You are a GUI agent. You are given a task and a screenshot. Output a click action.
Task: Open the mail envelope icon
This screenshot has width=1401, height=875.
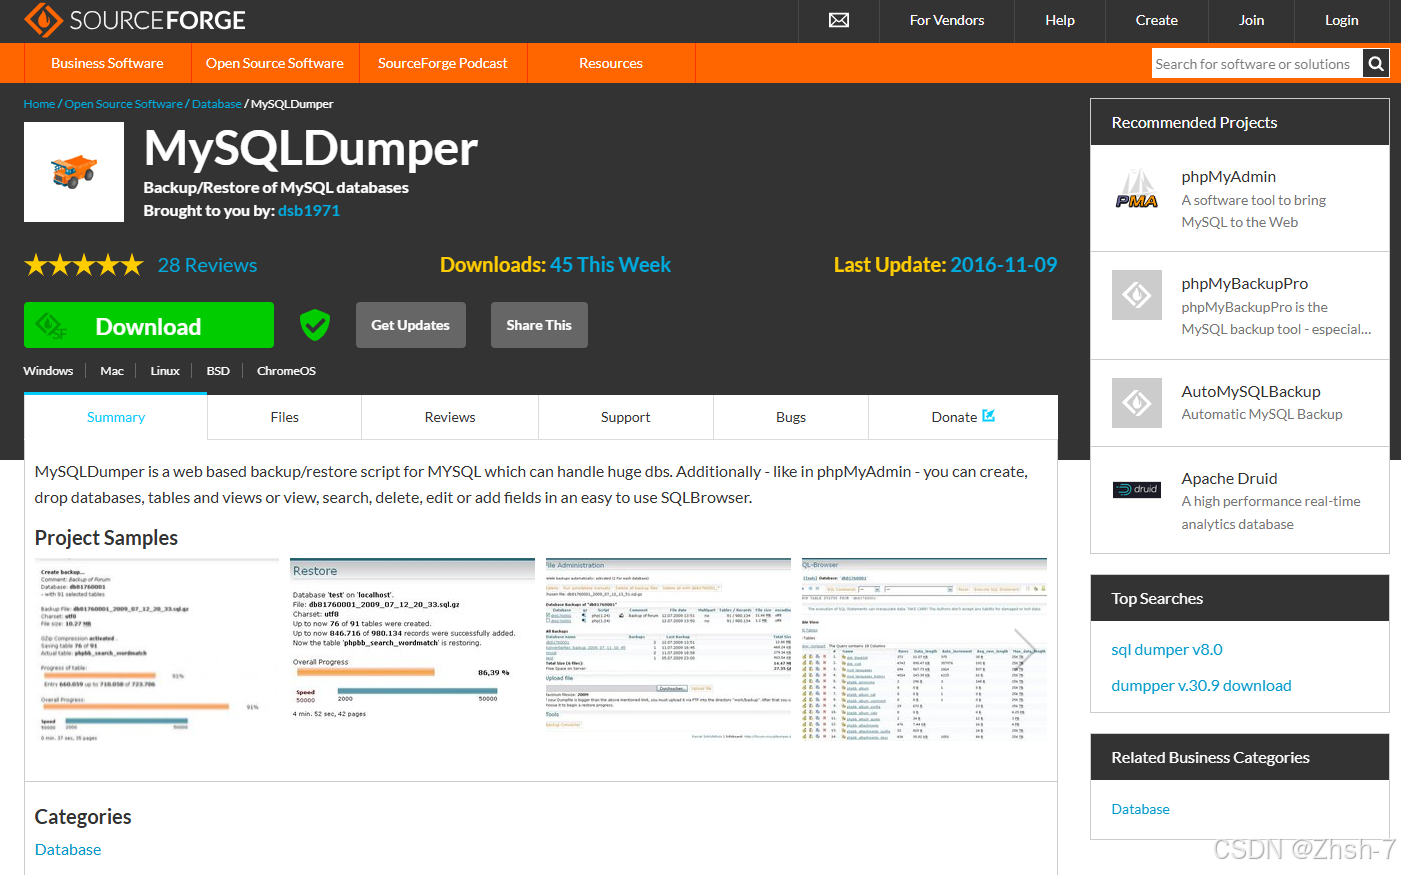839,20
